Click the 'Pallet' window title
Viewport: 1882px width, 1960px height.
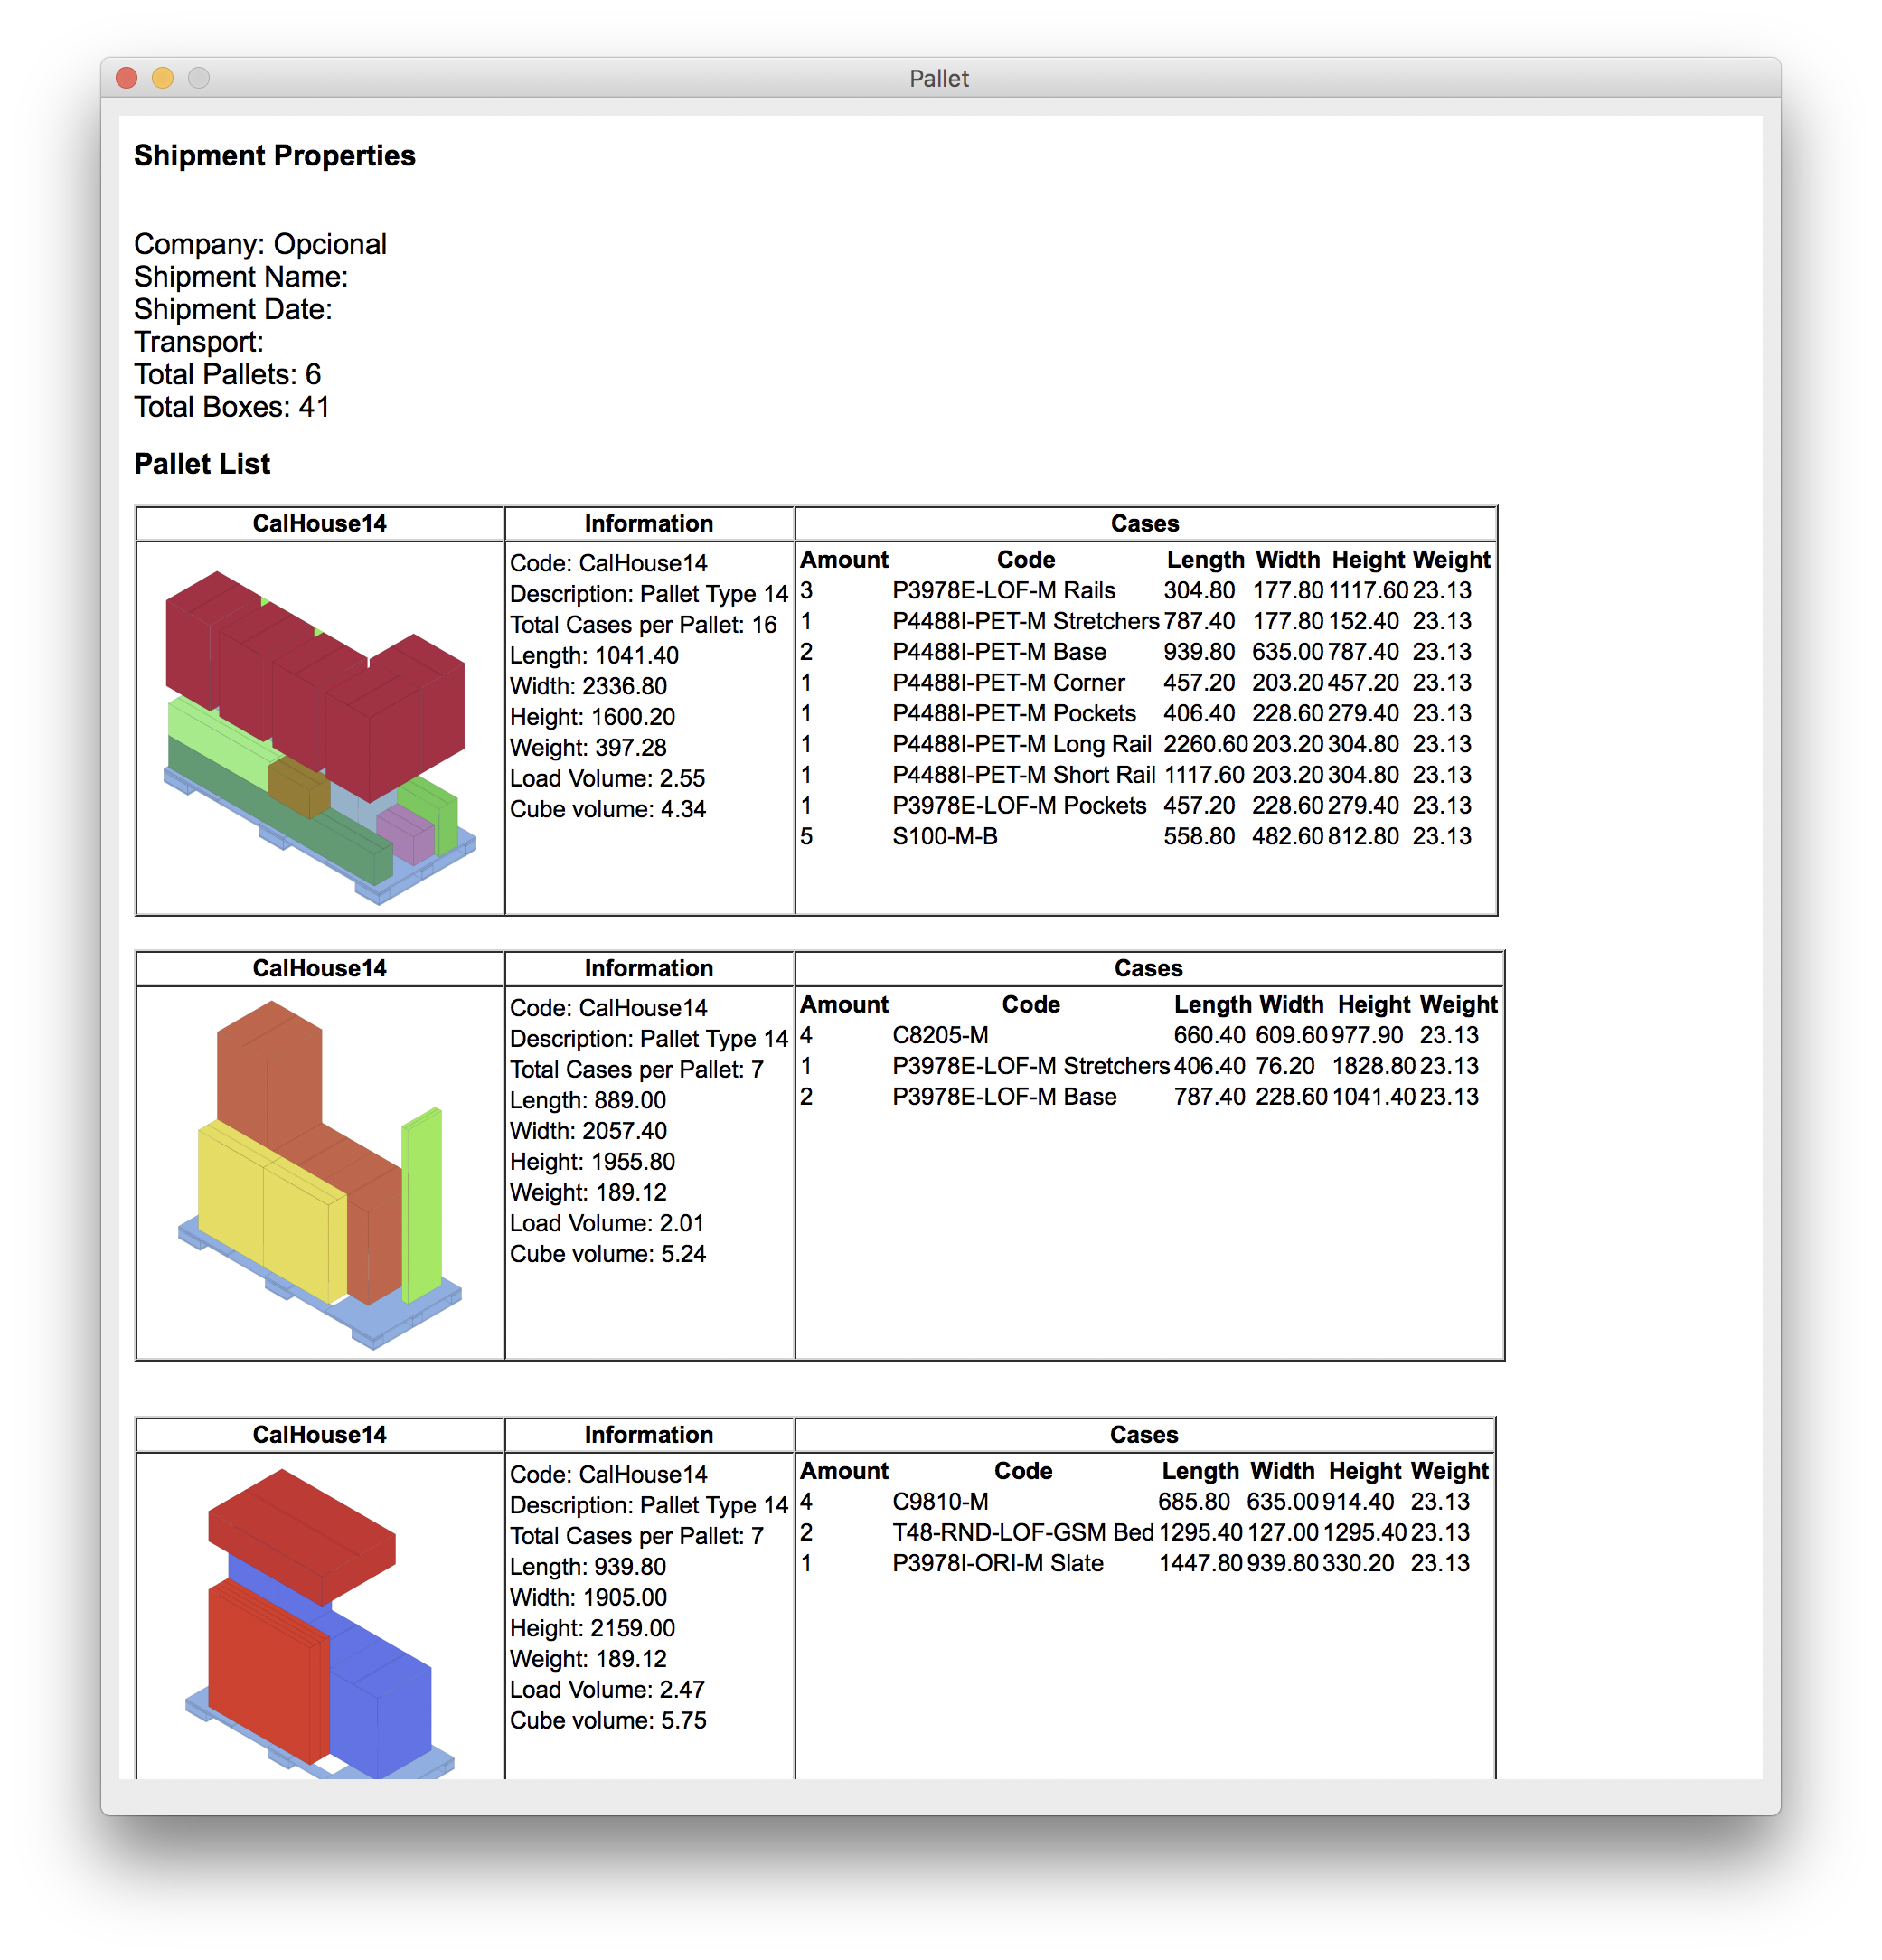coord(939,78)
